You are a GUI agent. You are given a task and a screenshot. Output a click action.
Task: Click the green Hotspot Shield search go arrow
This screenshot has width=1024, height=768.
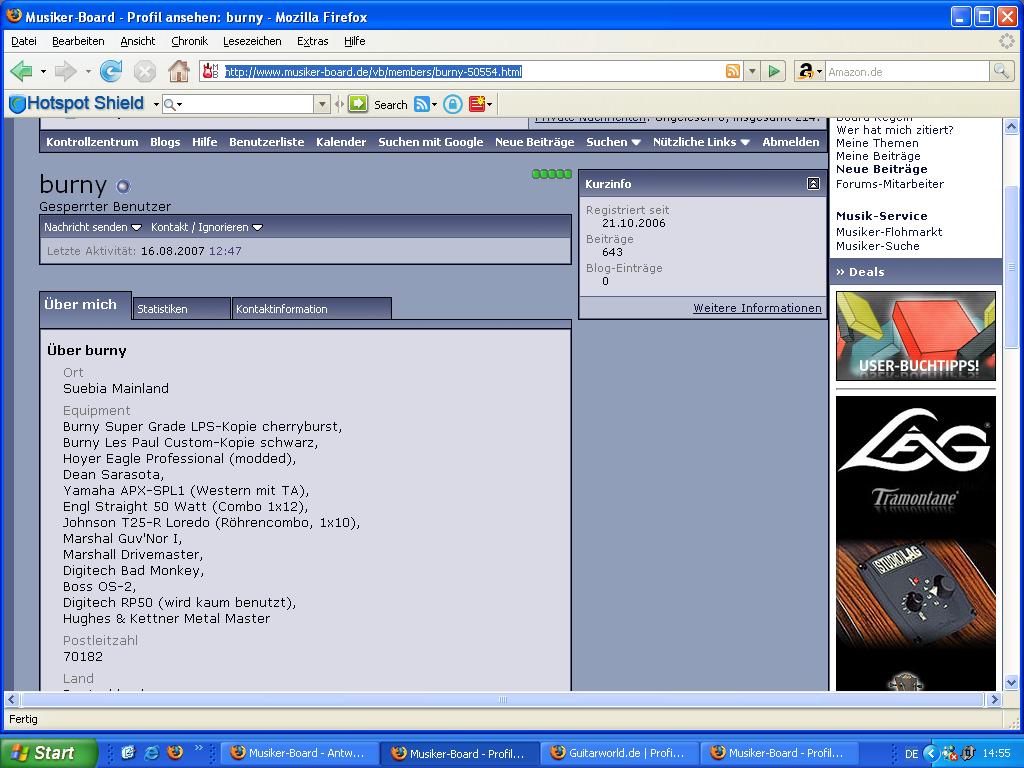pos(358,104)
